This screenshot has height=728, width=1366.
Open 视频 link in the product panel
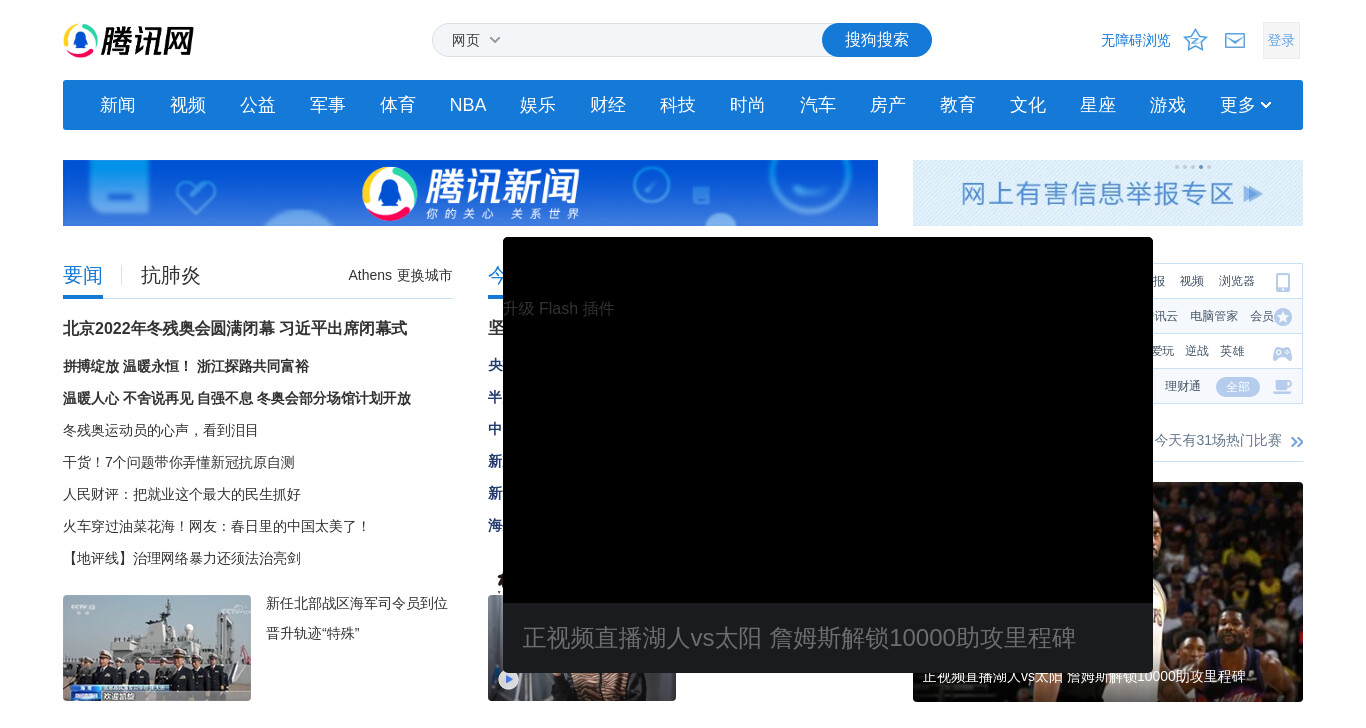pyautogui.click(x=1192, y=281)
